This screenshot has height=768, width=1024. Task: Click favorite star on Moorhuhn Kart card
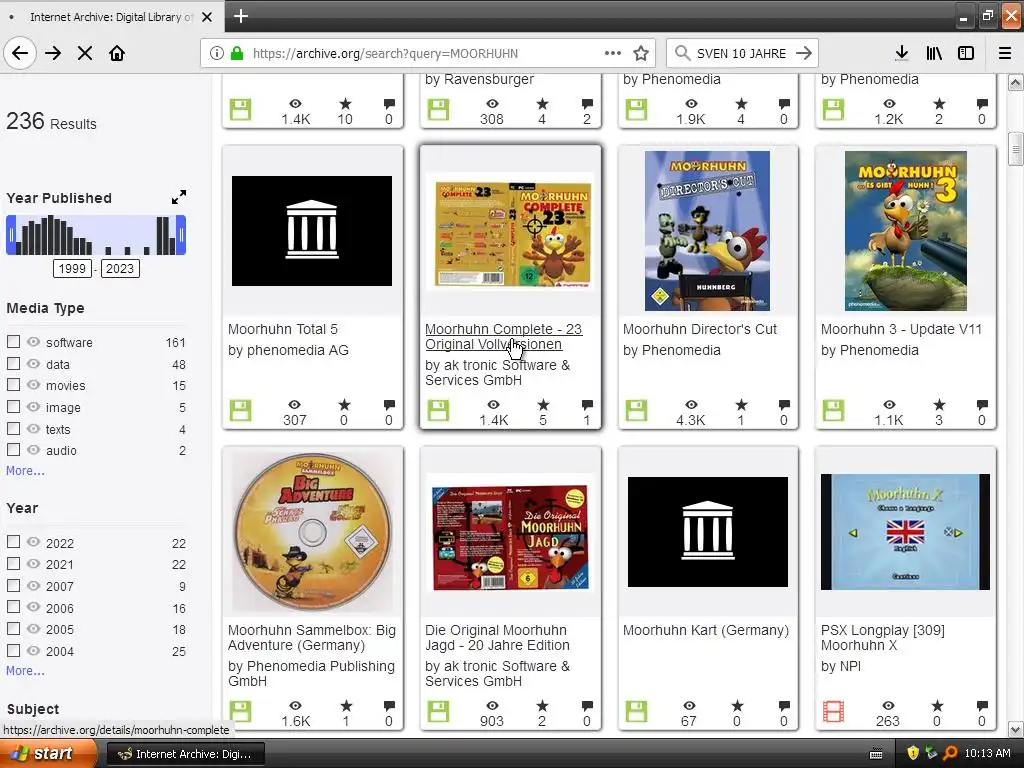pos(737,706)
